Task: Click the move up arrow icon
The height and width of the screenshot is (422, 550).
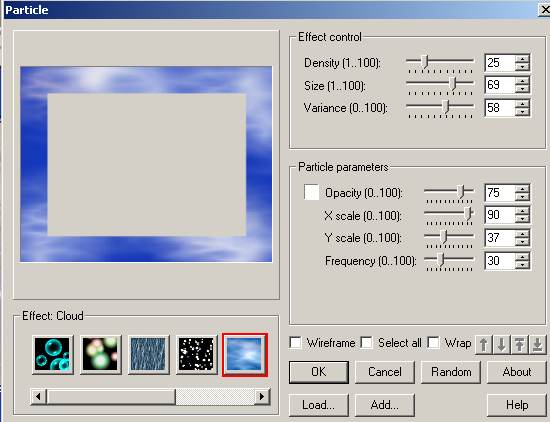Action: pyautogui.click(x=484, y=345)
